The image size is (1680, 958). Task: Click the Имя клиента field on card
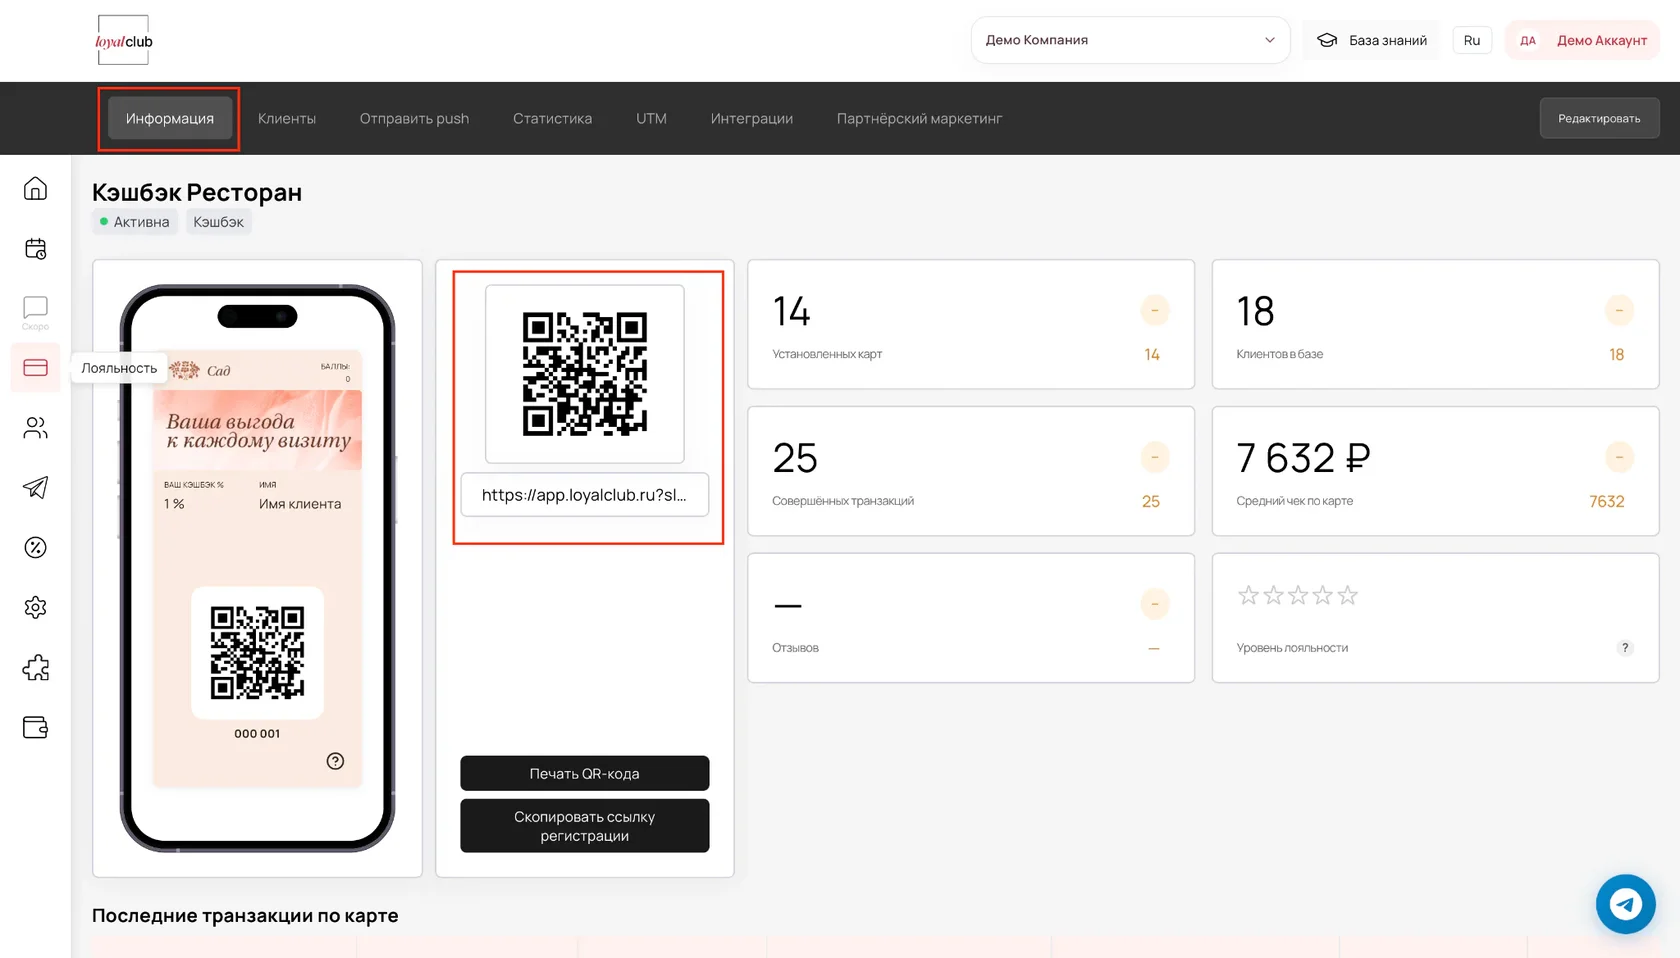click(x=300, y=504)
